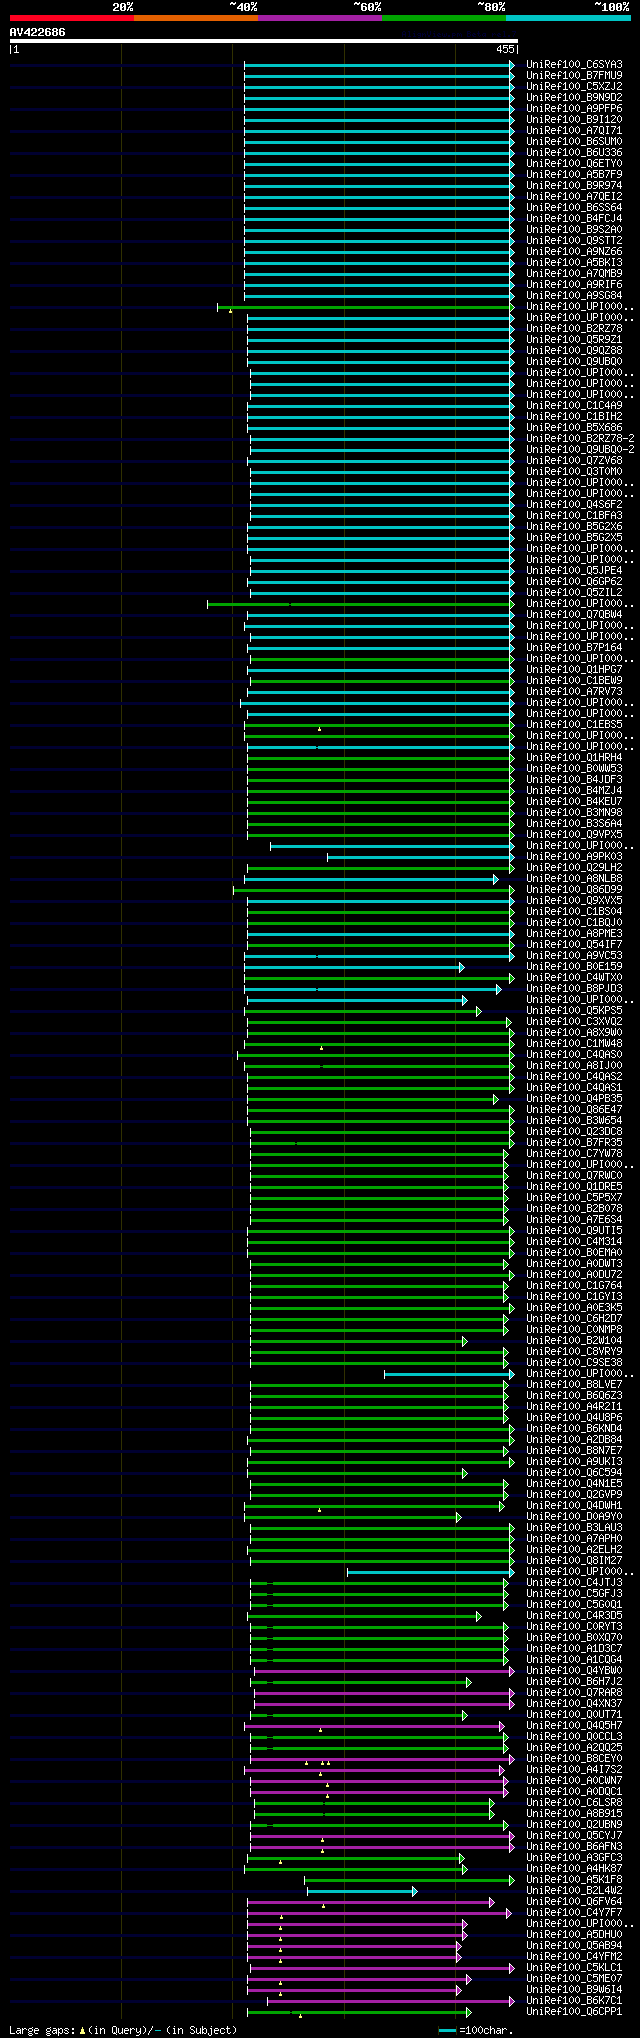Click the red 20% identity legend segment
The height and width of the screenshot is (2038, 640).
click(x=72, y=18)
